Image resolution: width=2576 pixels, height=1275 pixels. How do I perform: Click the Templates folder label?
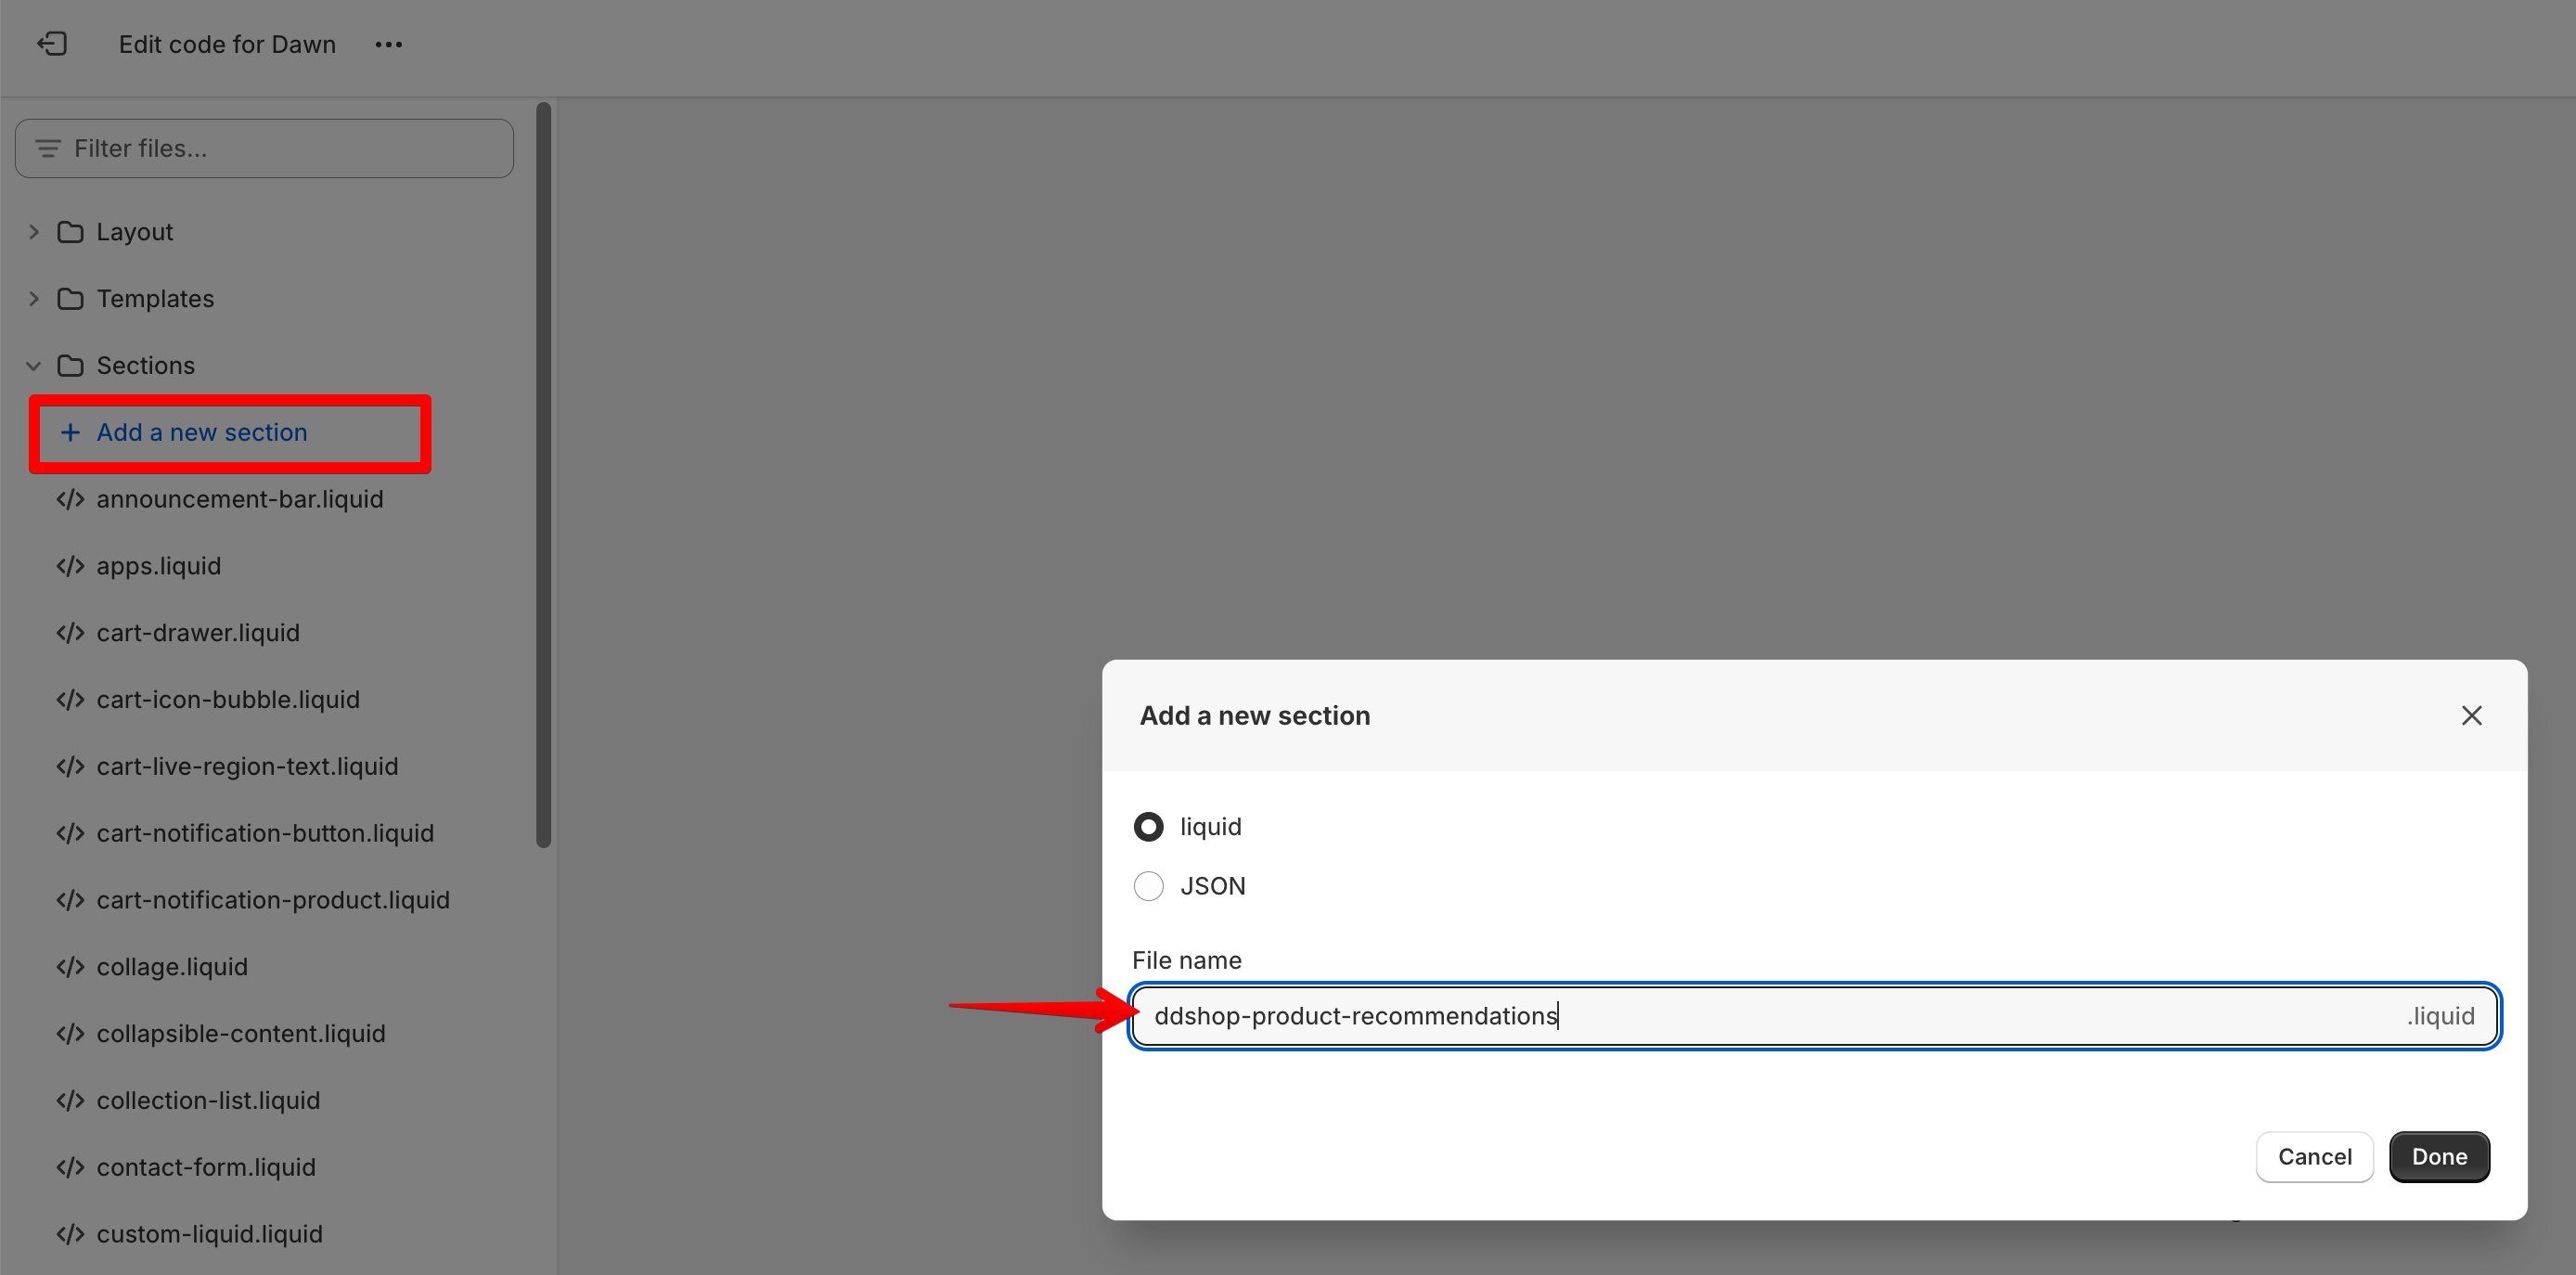pyautogui.click(x=155, y=299)
